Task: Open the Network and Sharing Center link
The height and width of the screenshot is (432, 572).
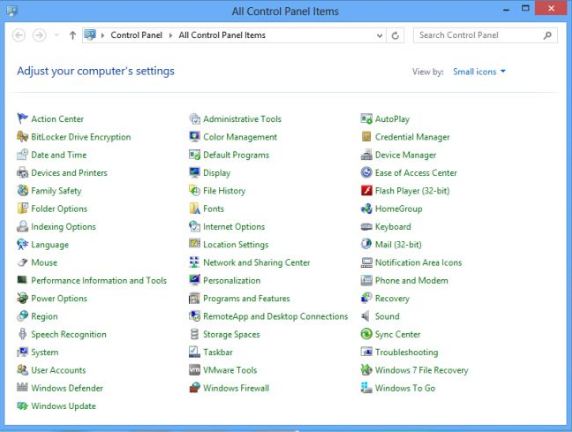Action: pos(256,262)
